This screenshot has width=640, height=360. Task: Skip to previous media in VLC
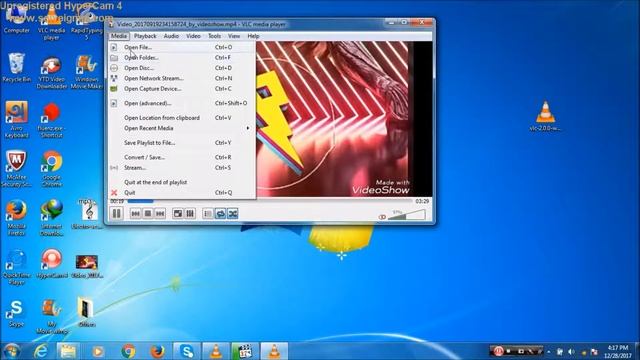[136, 213]
